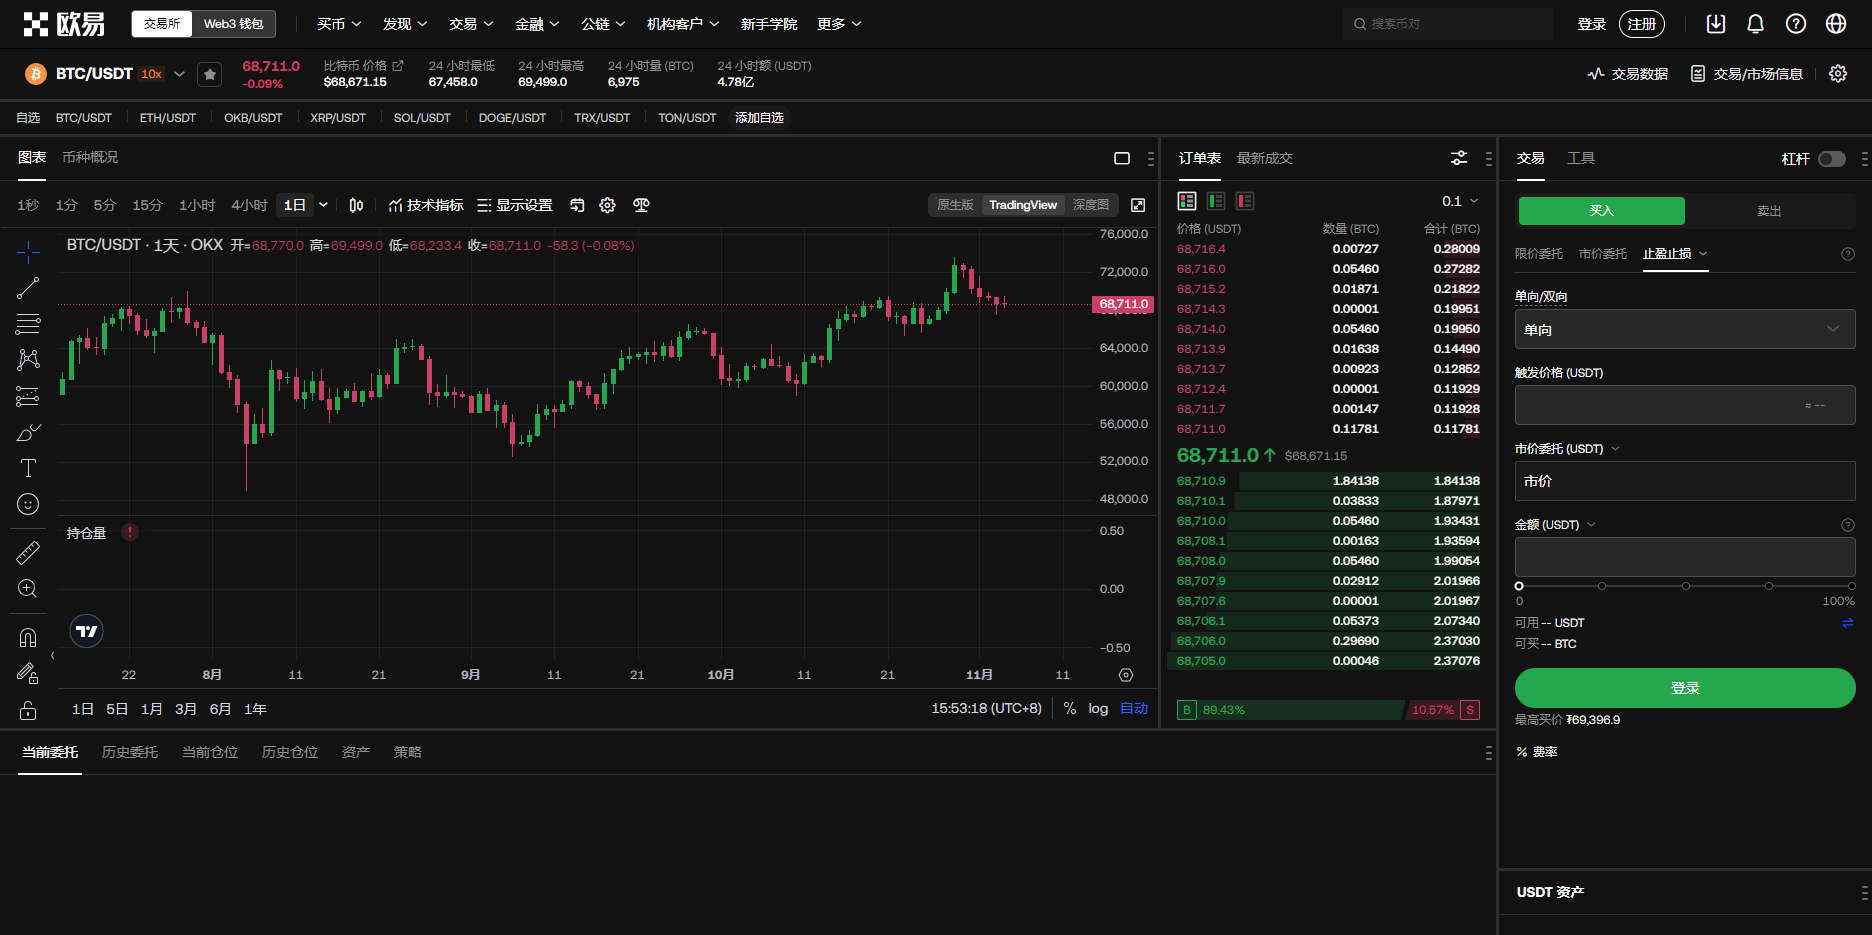Toggle log scale on chart
The image size is (1872, 935).
1098,708
